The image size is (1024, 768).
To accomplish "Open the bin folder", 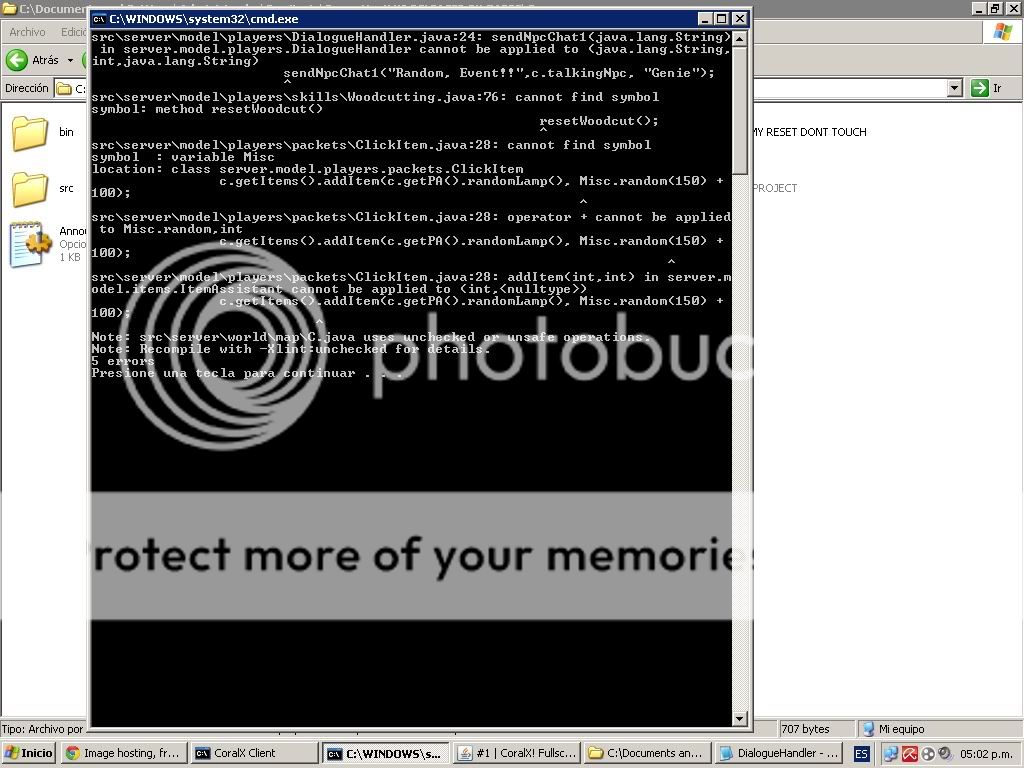I will (30, 133).
